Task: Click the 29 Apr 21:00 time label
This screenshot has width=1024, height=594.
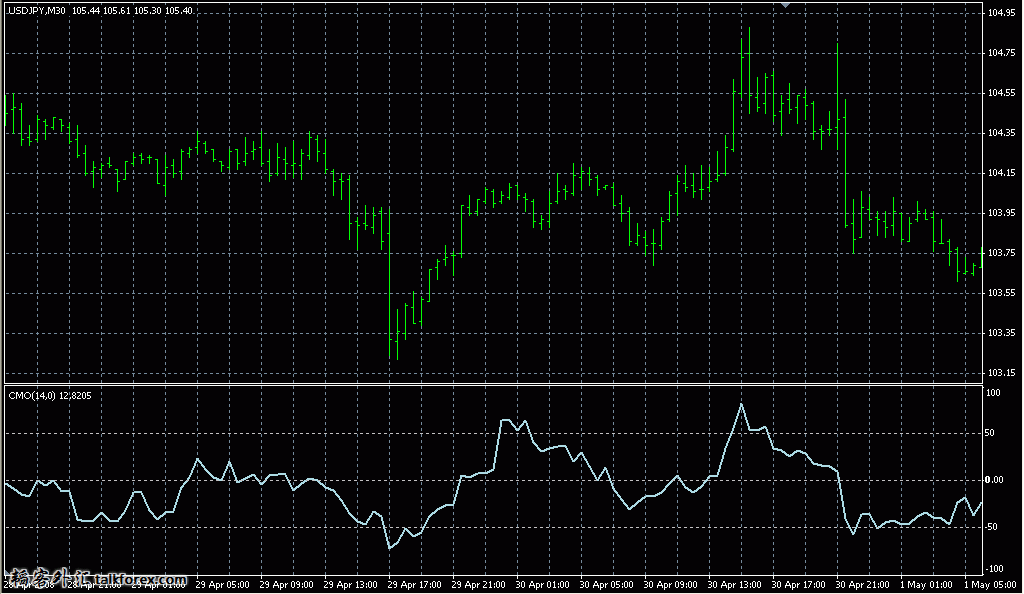Action: [x=478, y=585]
